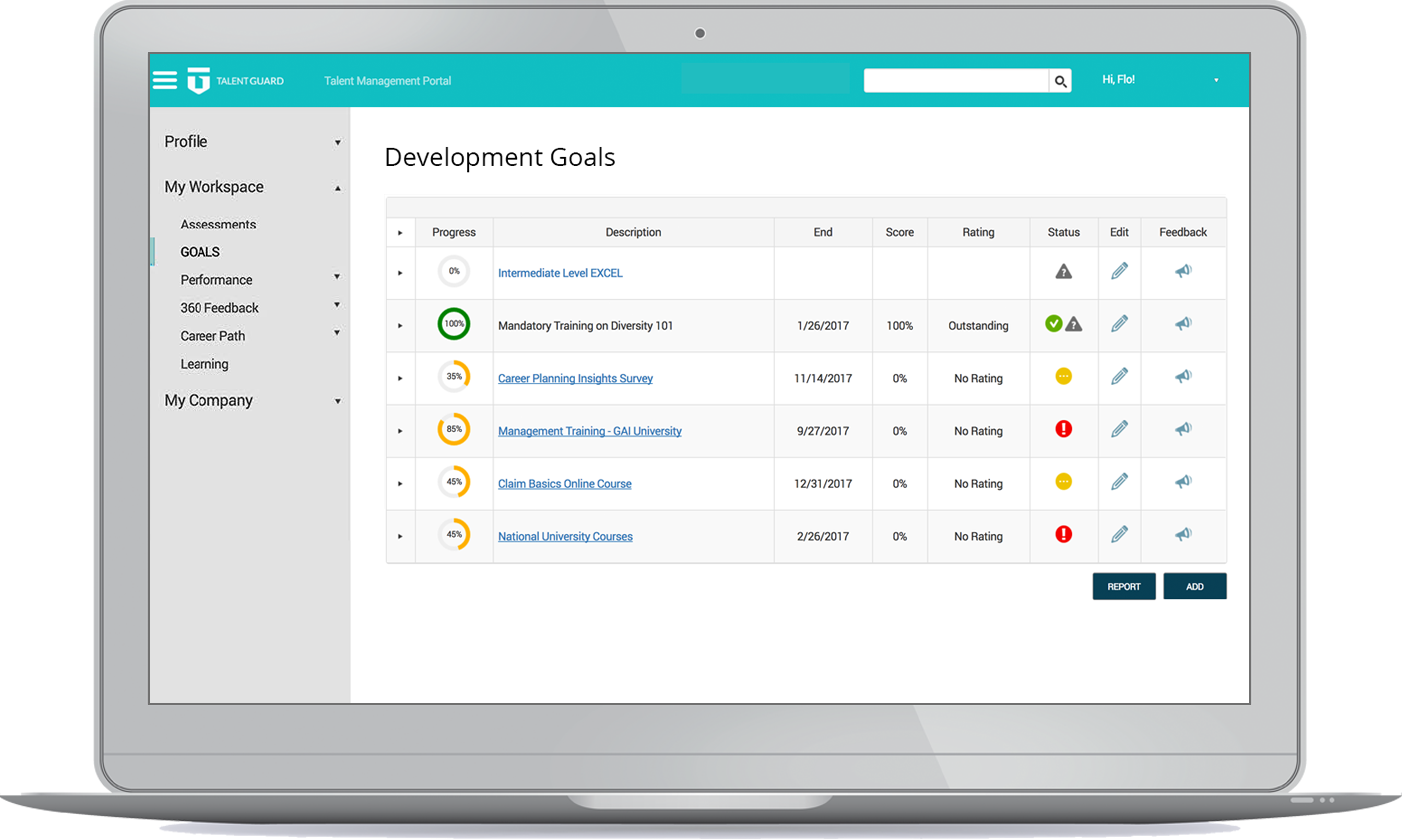Open feedback megaphone for Career Planning Insights Survey

(x=1183, y=377)
